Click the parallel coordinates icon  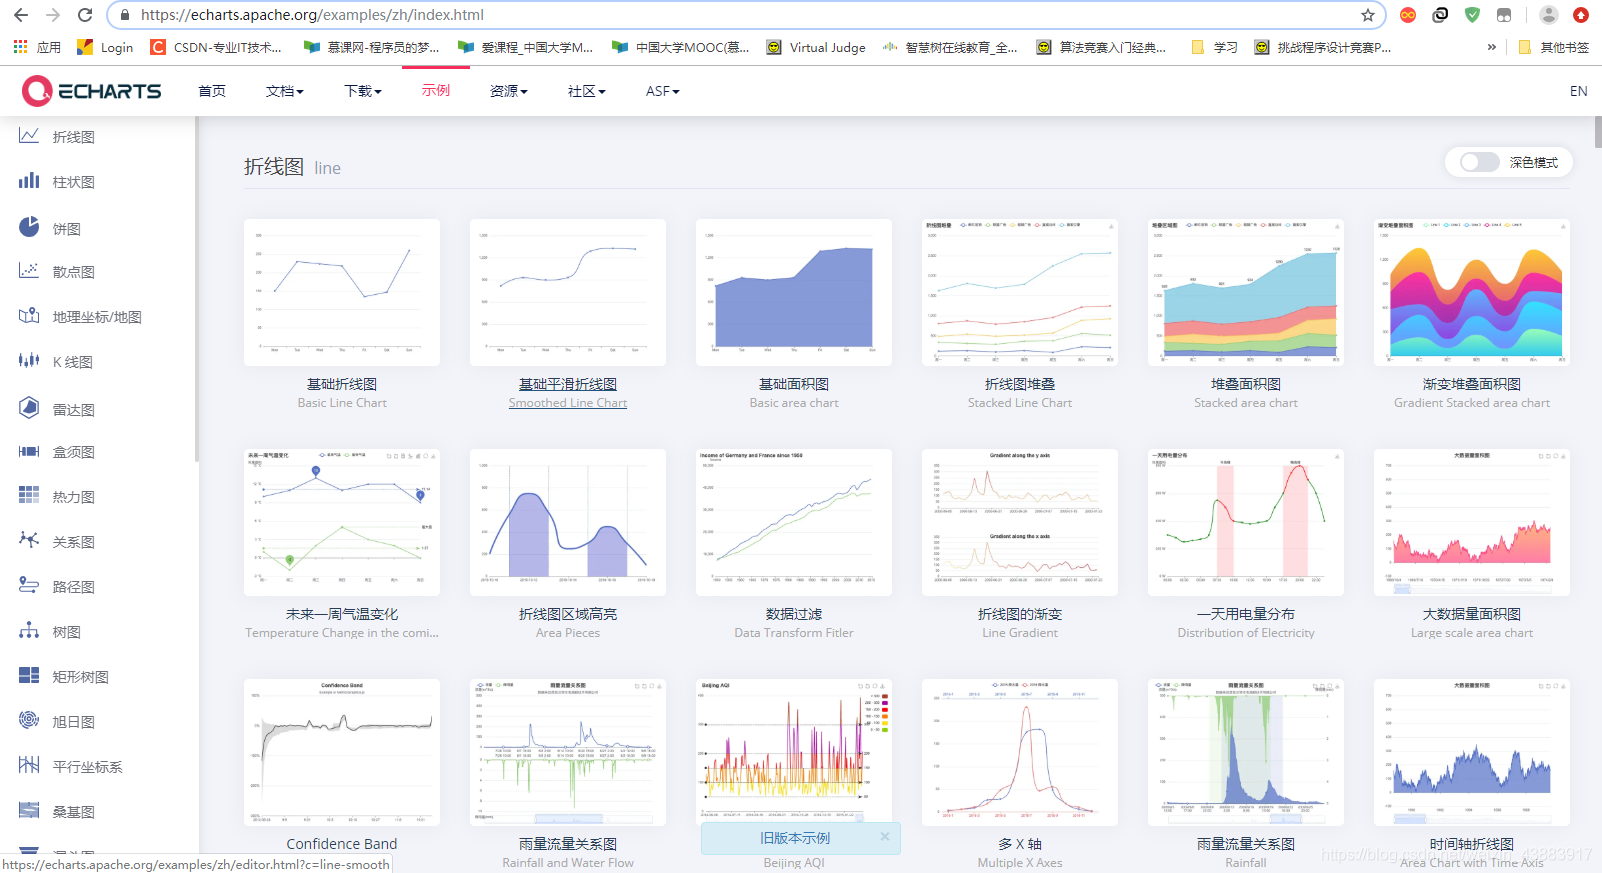[29, 766]
